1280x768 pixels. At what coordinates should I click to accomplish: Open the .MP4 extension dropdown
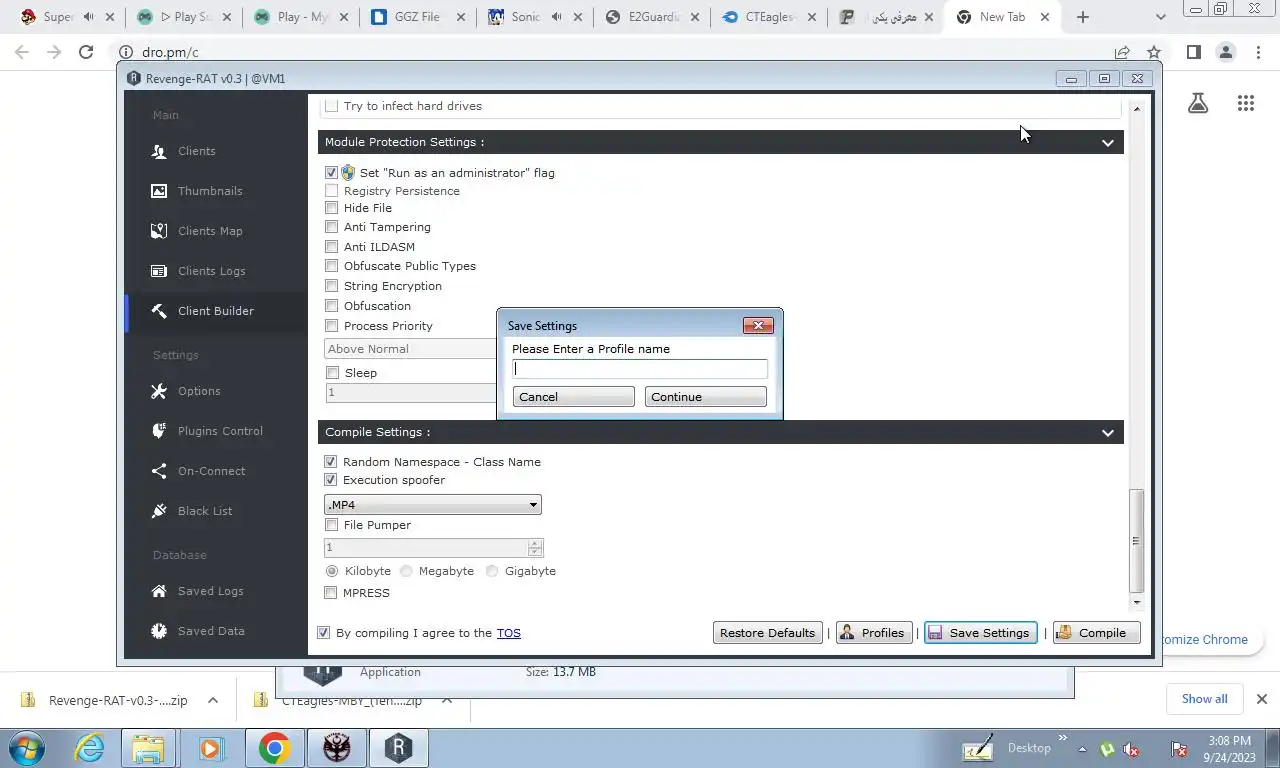tap(433, 505)
